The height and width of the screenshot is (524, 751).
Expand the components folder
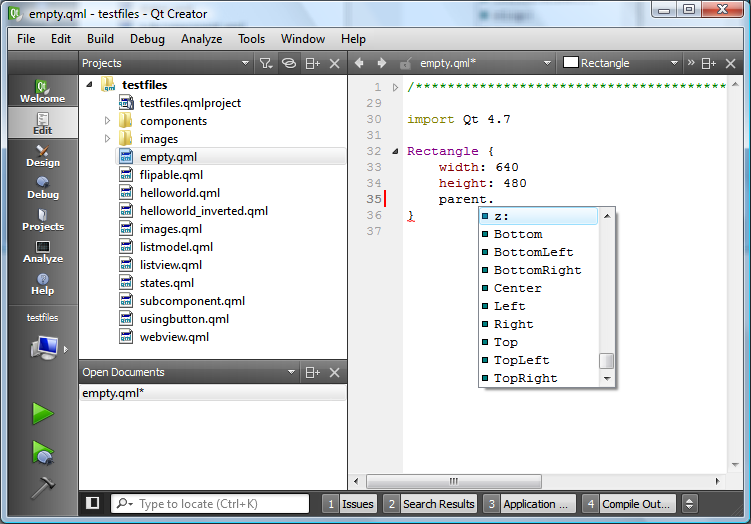pos(108,121)
